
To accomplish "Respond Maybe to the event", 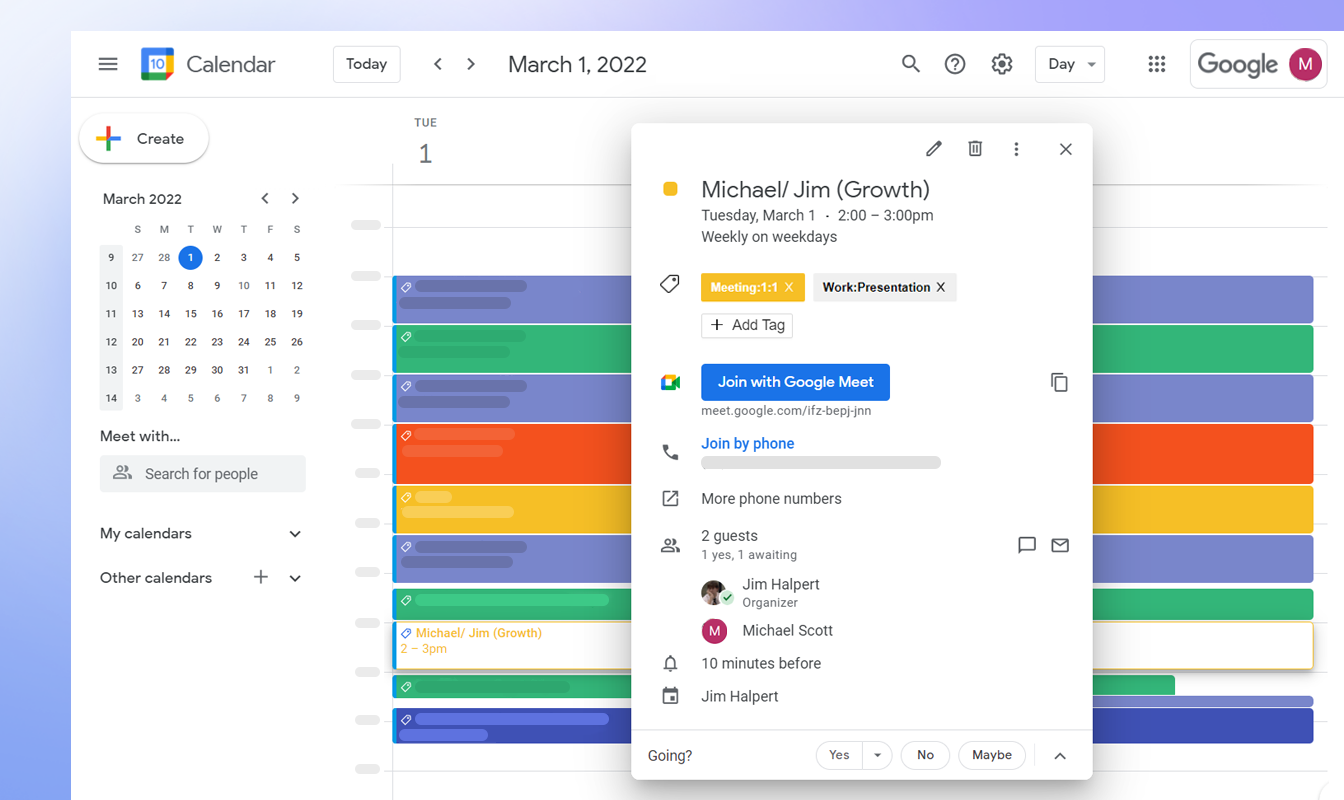I will [992, 755].
